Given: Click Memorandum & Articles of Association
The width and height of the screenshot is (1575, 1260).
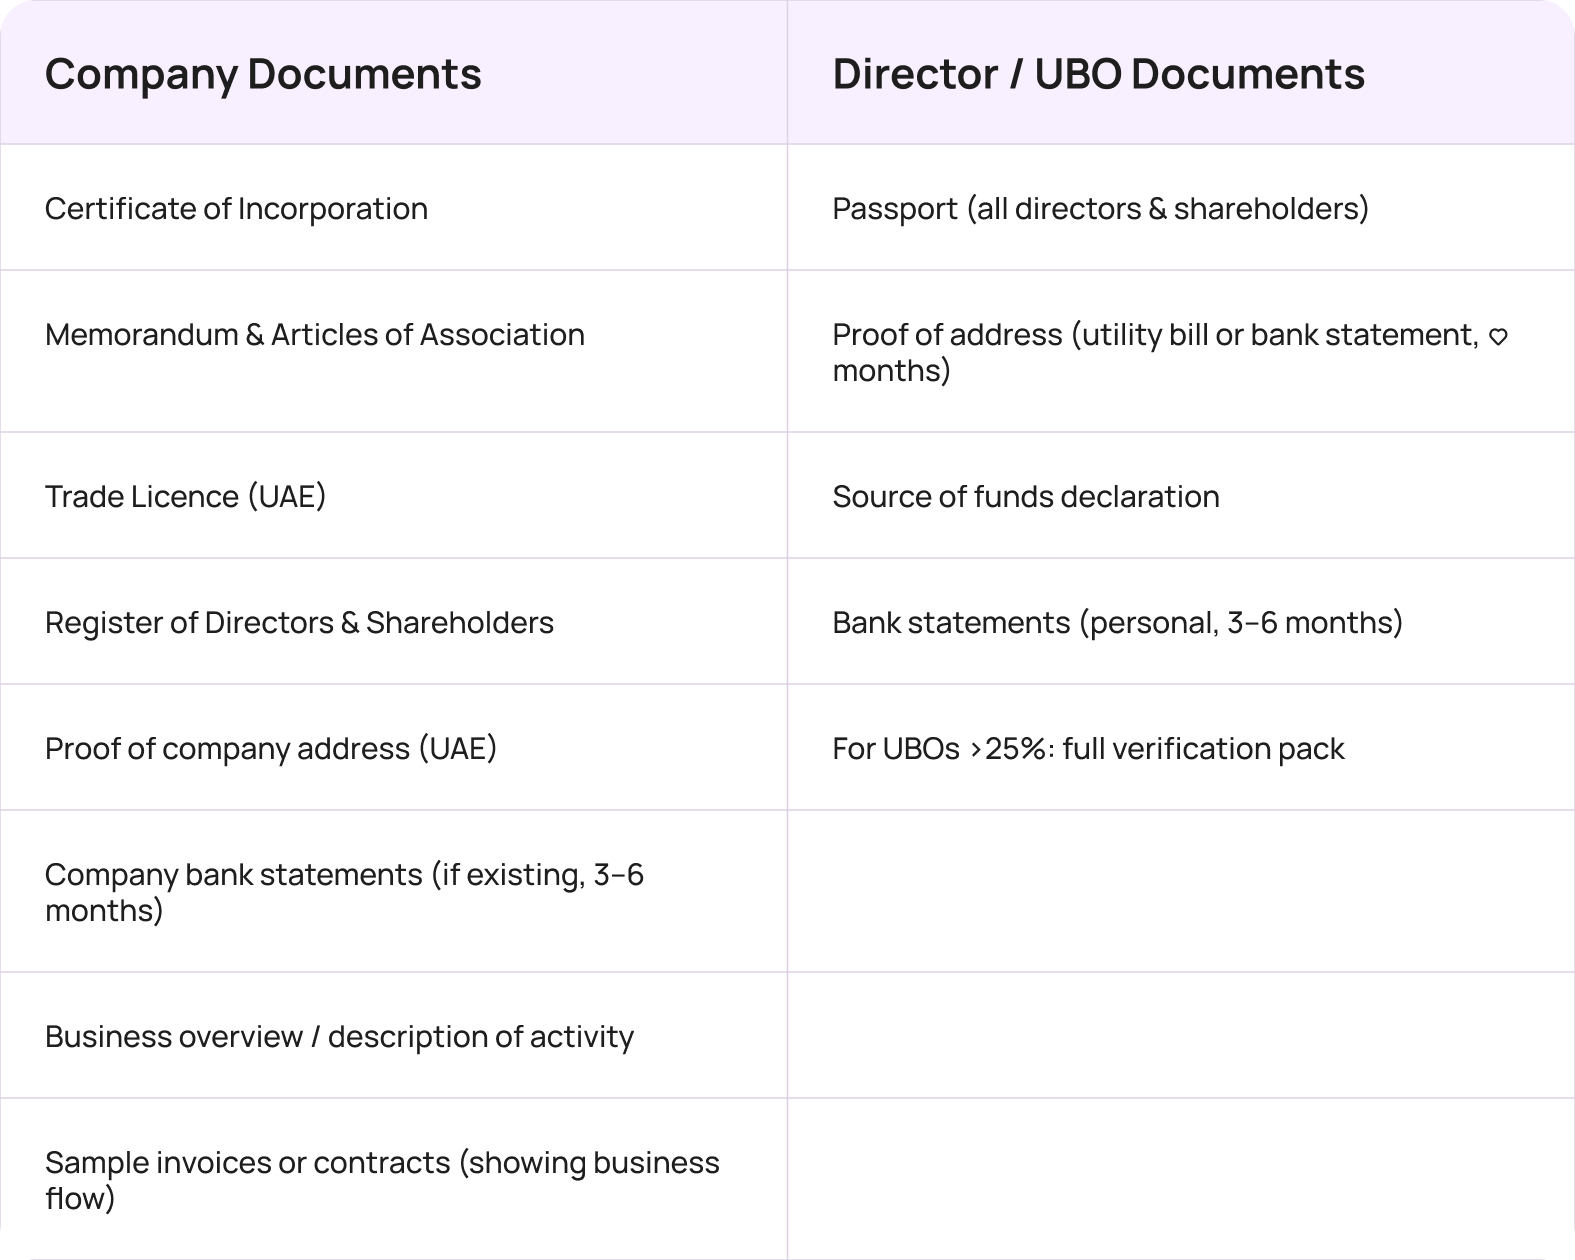Looking at the screenshot, I should click(x=314, y=334).
